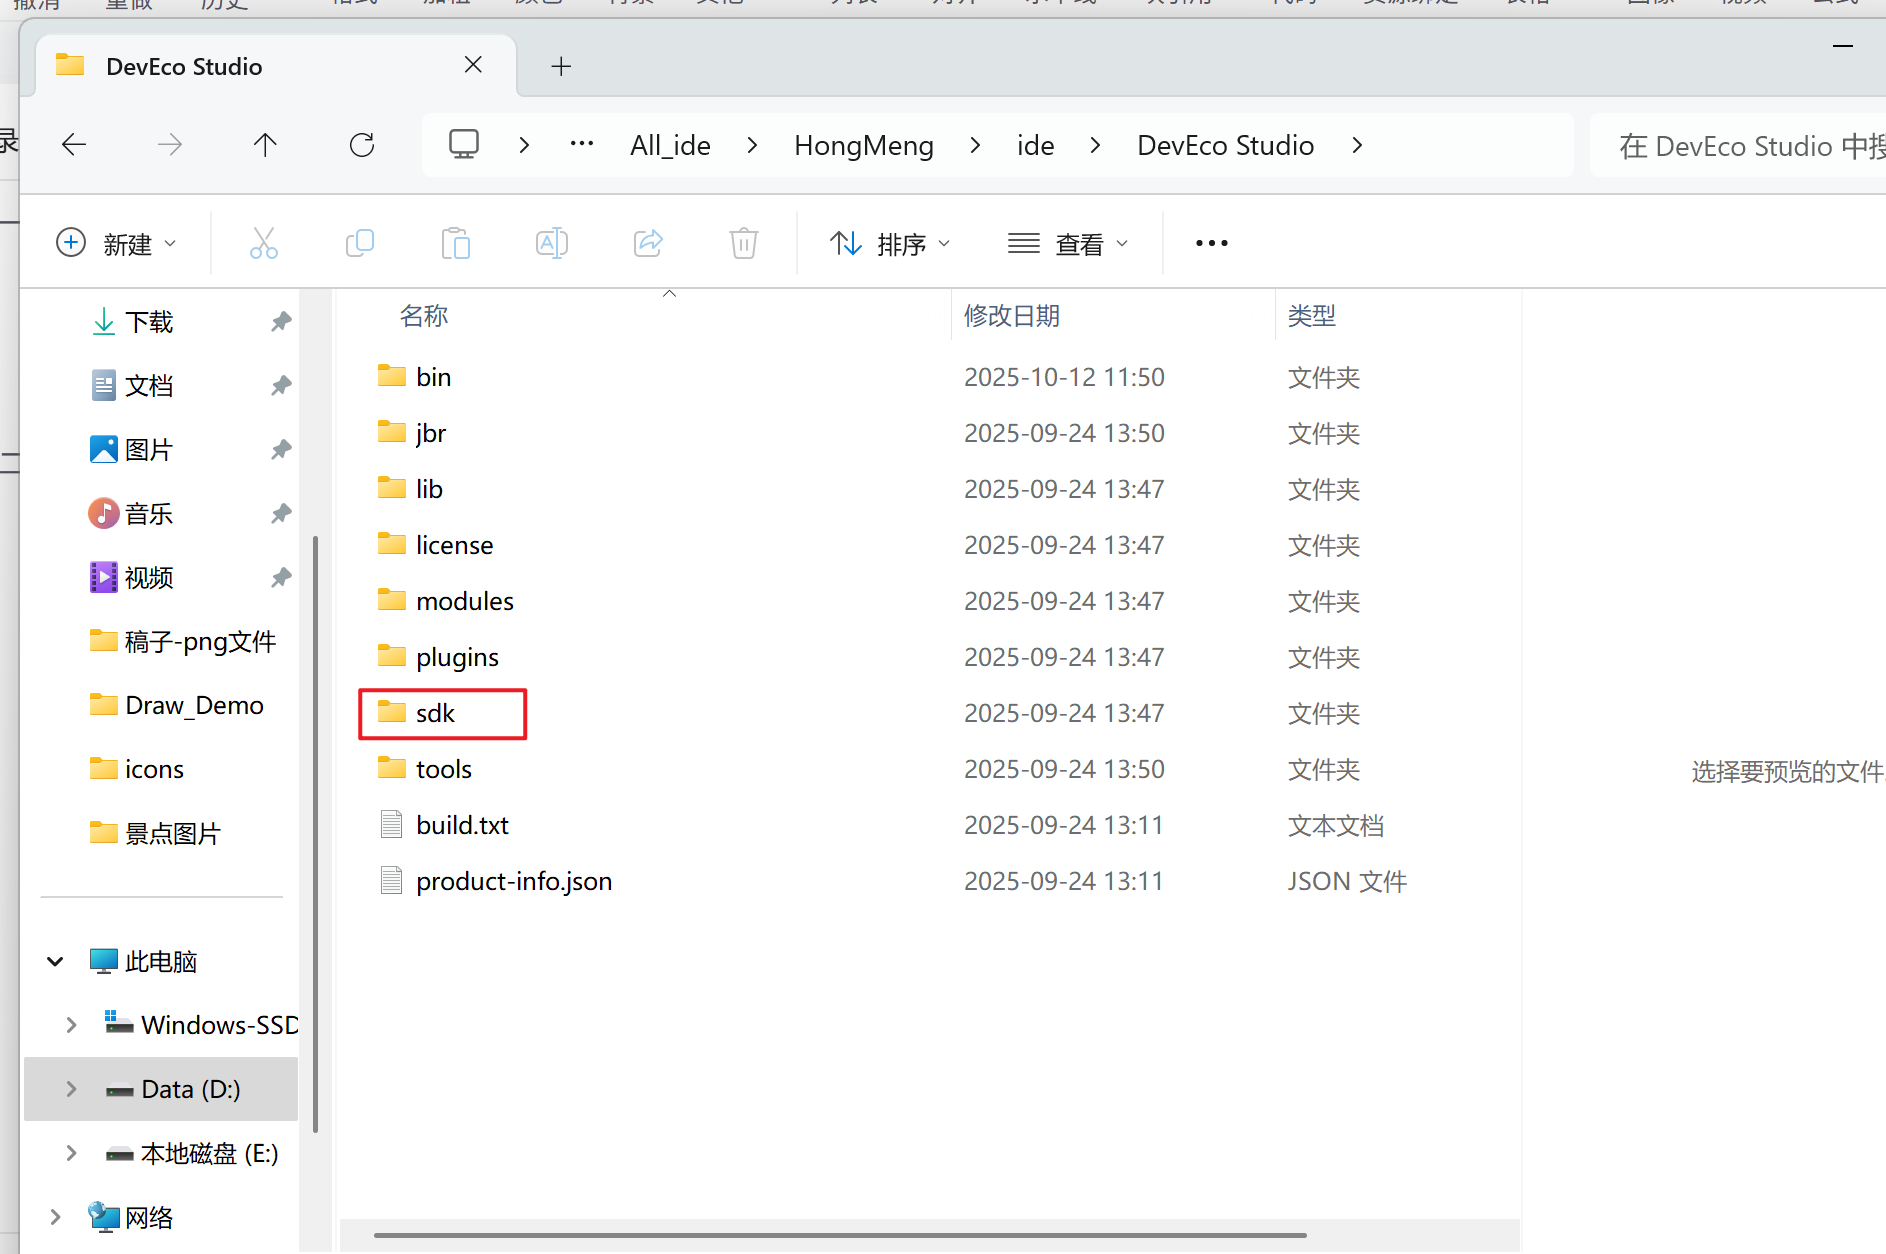Open chevron after All_ide breadcrumb
The width and height of the screenshot is (1886, 1254).
(x=752, y=145)
